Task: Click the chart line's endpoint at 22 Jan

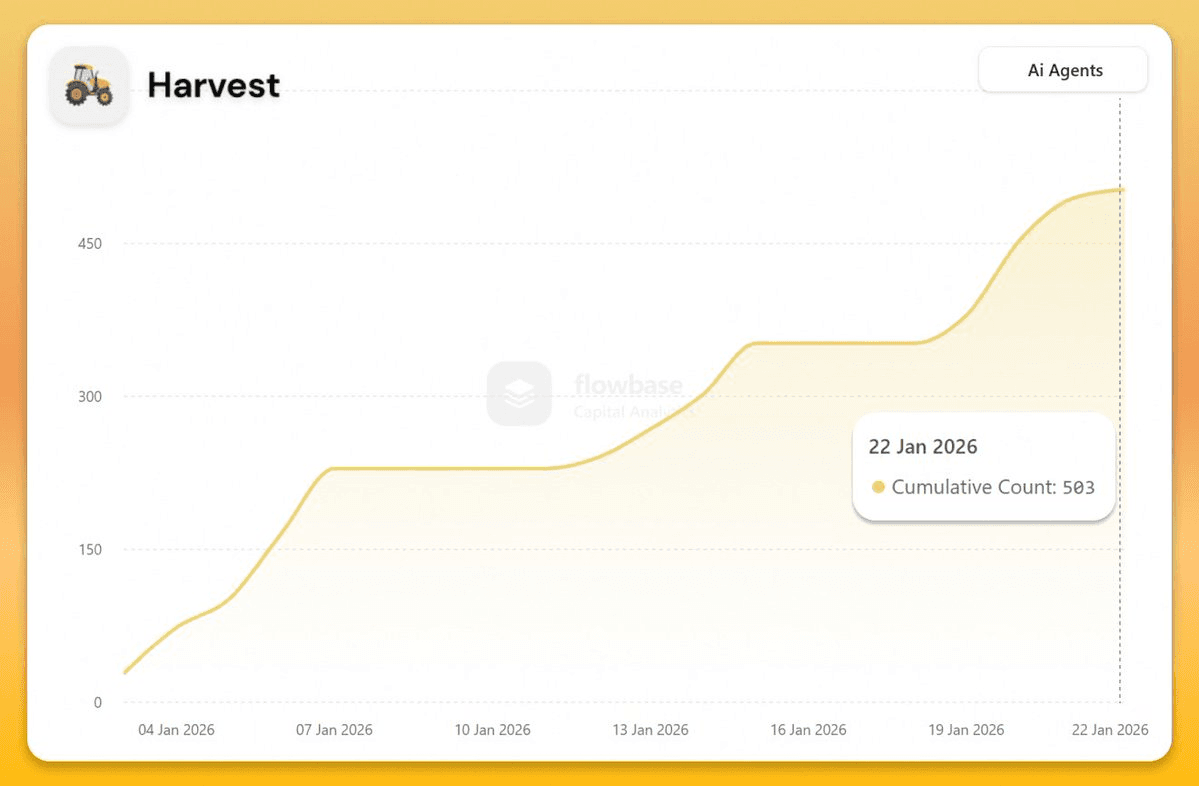Action: tap(1120, 190)
